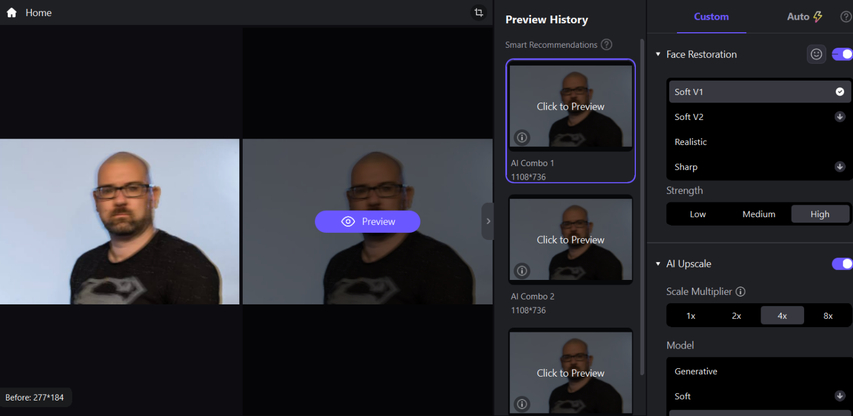853x416 pixels.
Task: Click the Home house icon
Action: [11, 13]
